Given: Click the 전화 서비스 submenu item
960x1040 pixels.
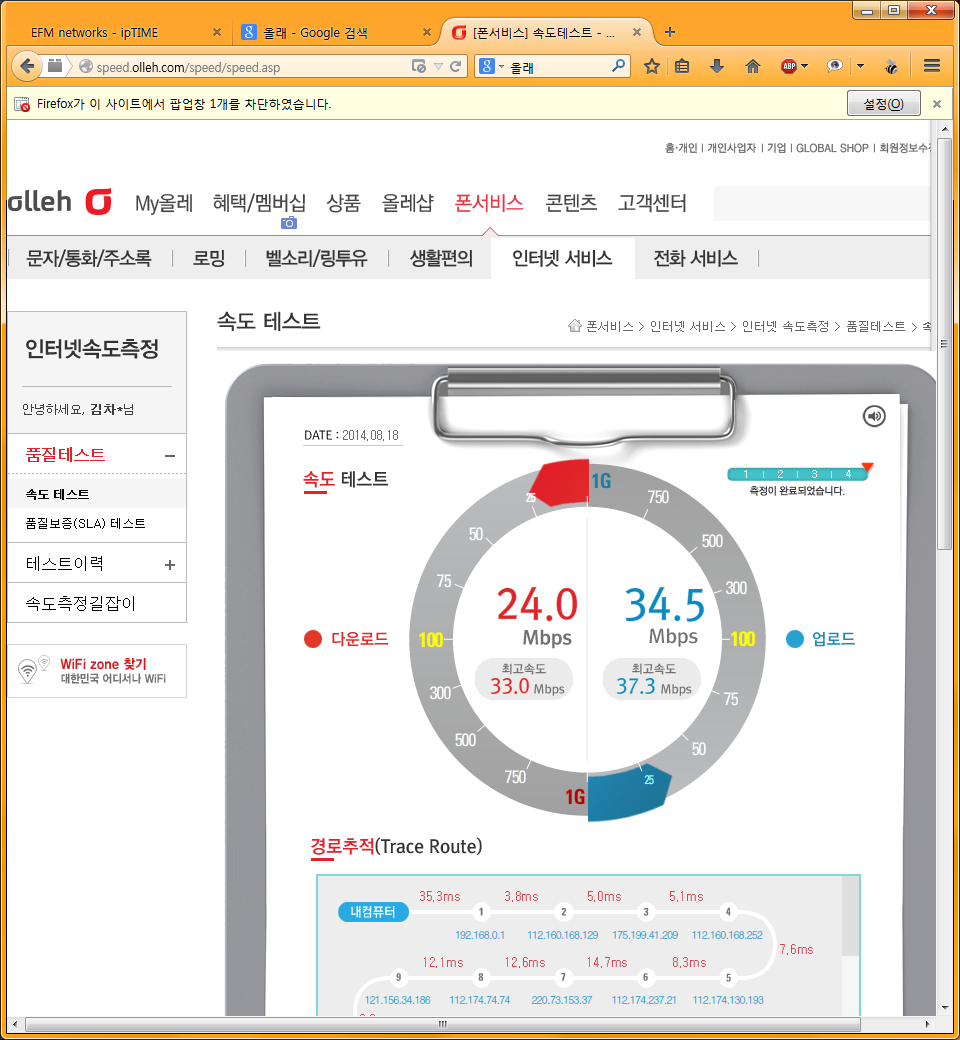Looking at the screenshot, I should point(695,258).
